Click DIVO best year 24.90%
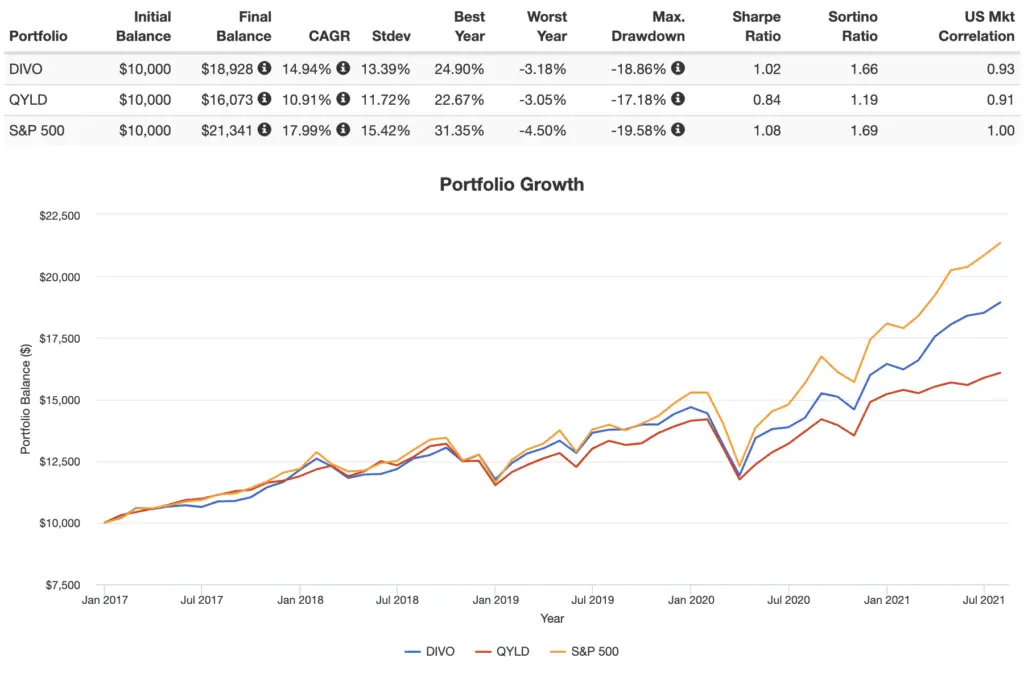Screen dimensions: 1024x675 click(459, 69)
